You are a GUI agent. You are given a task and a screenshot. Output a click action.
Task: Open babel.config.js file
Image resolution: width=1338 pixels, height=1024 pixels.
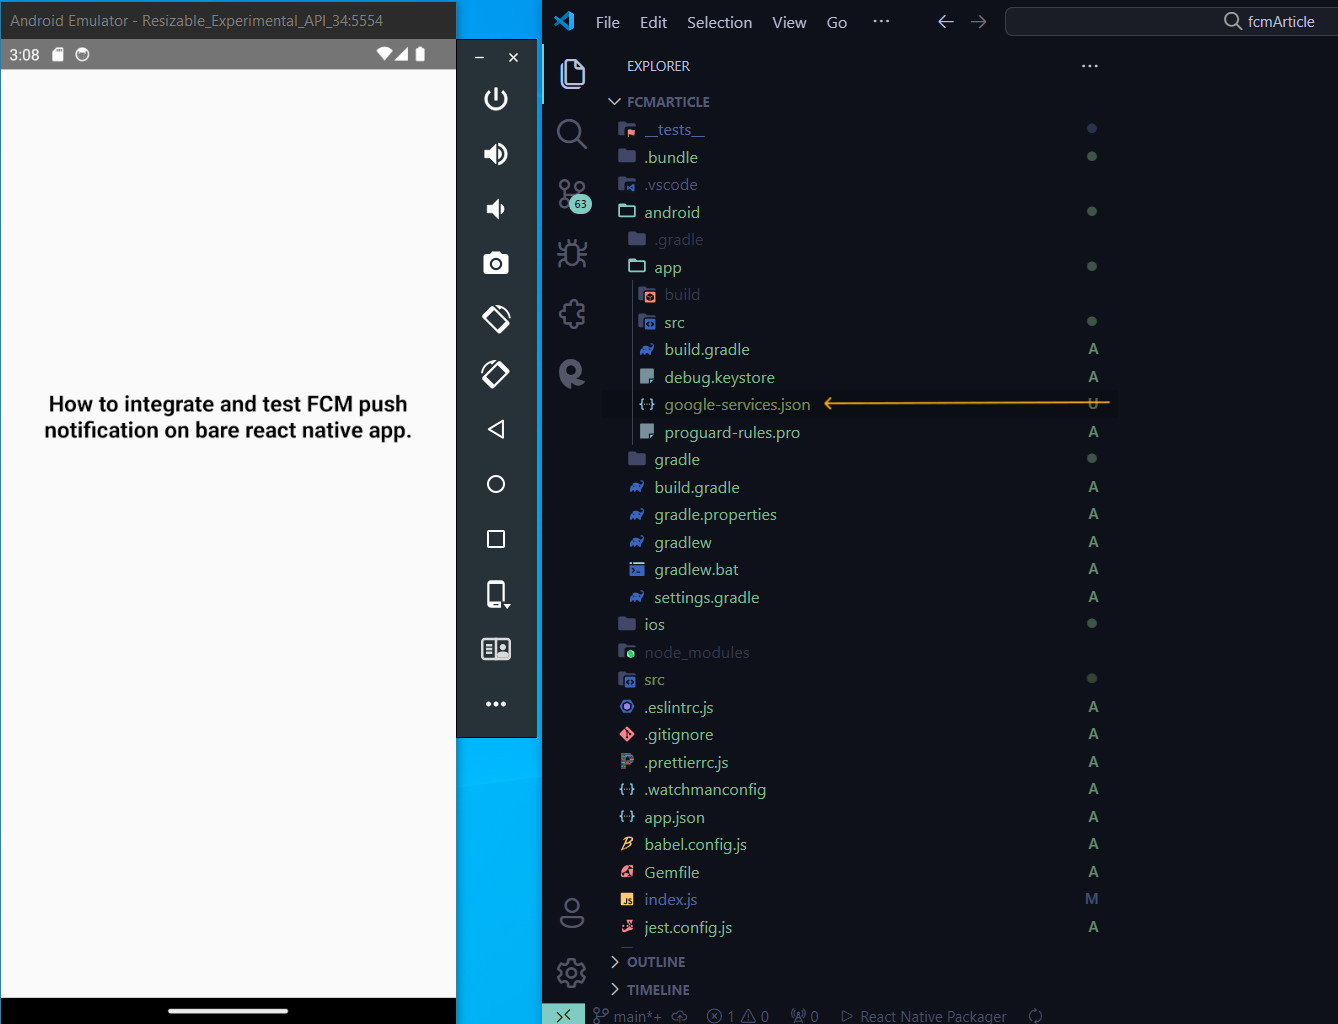860,845
